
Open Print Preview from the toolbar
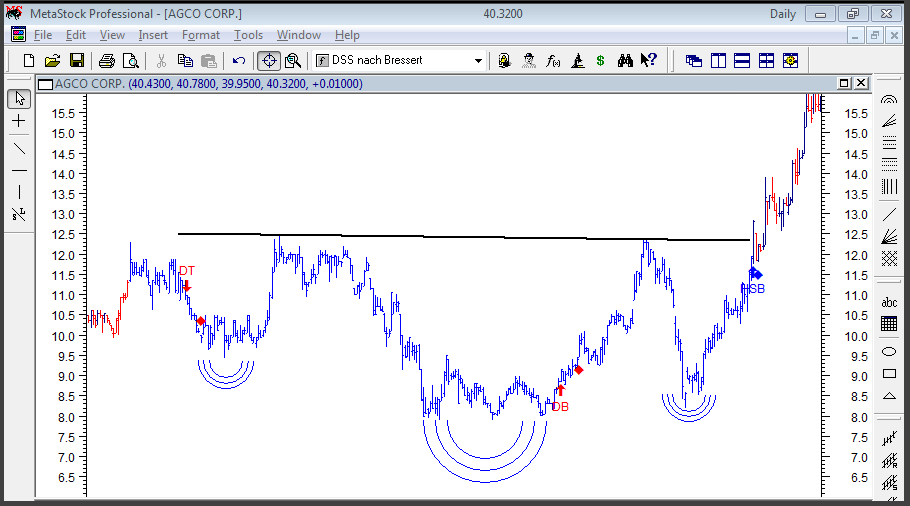[131, 60]
